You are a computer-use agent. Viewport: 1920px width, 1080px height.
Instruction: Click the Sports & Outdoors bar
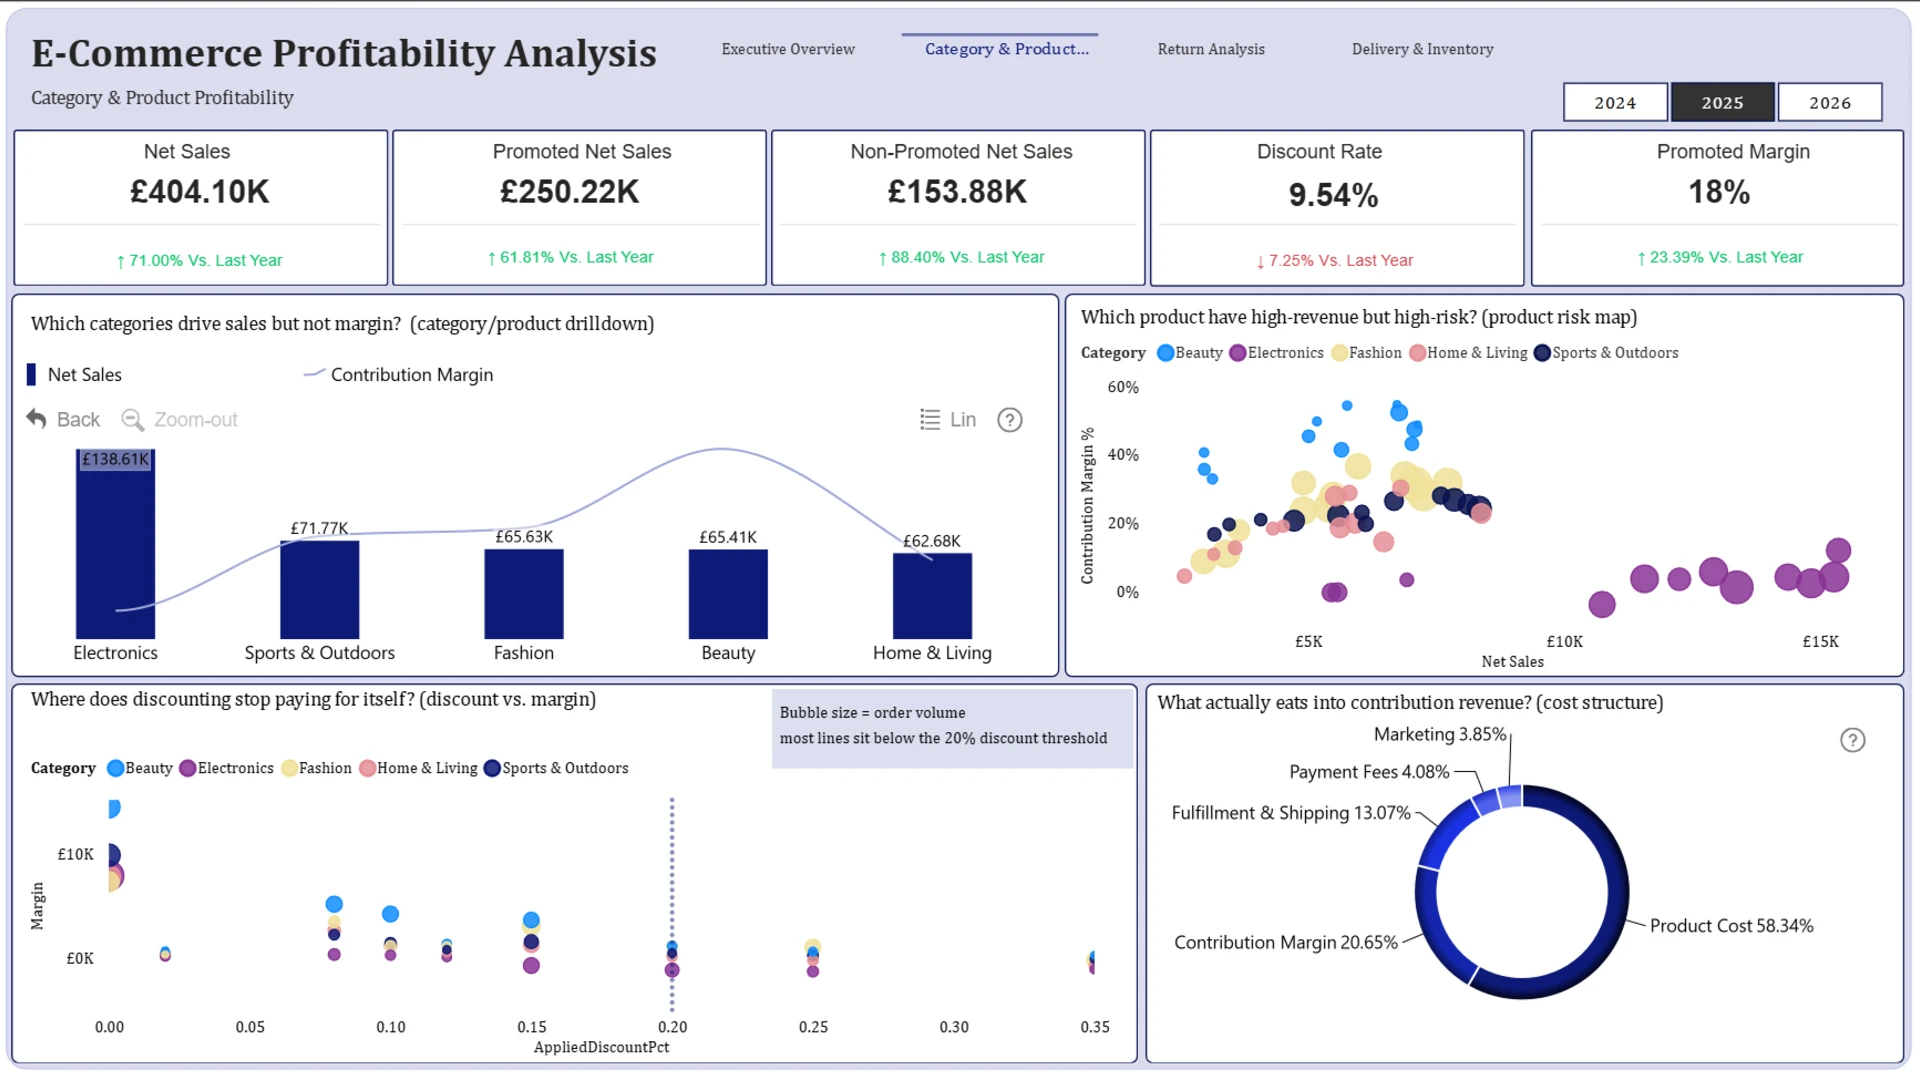click(x=319, y=589)
